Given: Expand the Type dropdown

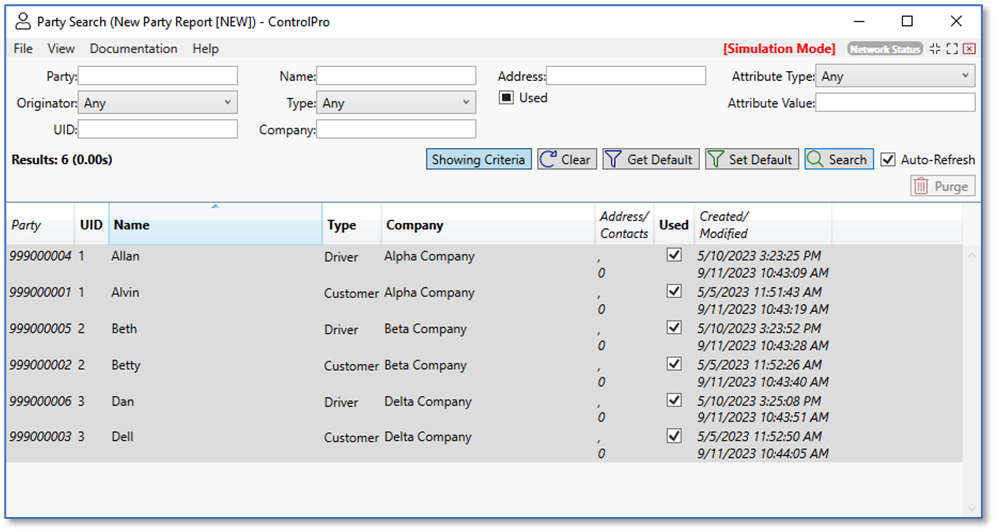Looking at the screenshot, I should (396, 103).
